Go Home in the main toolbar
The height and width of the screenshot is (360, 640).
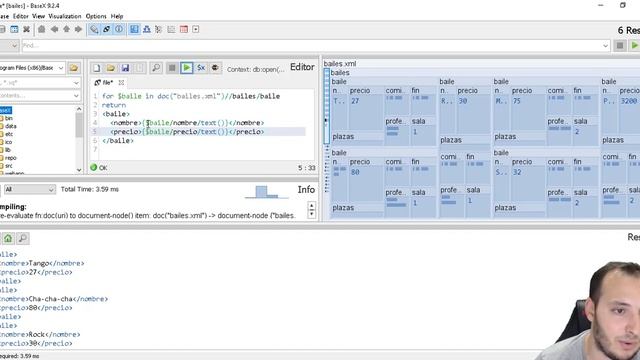[42, 29]
